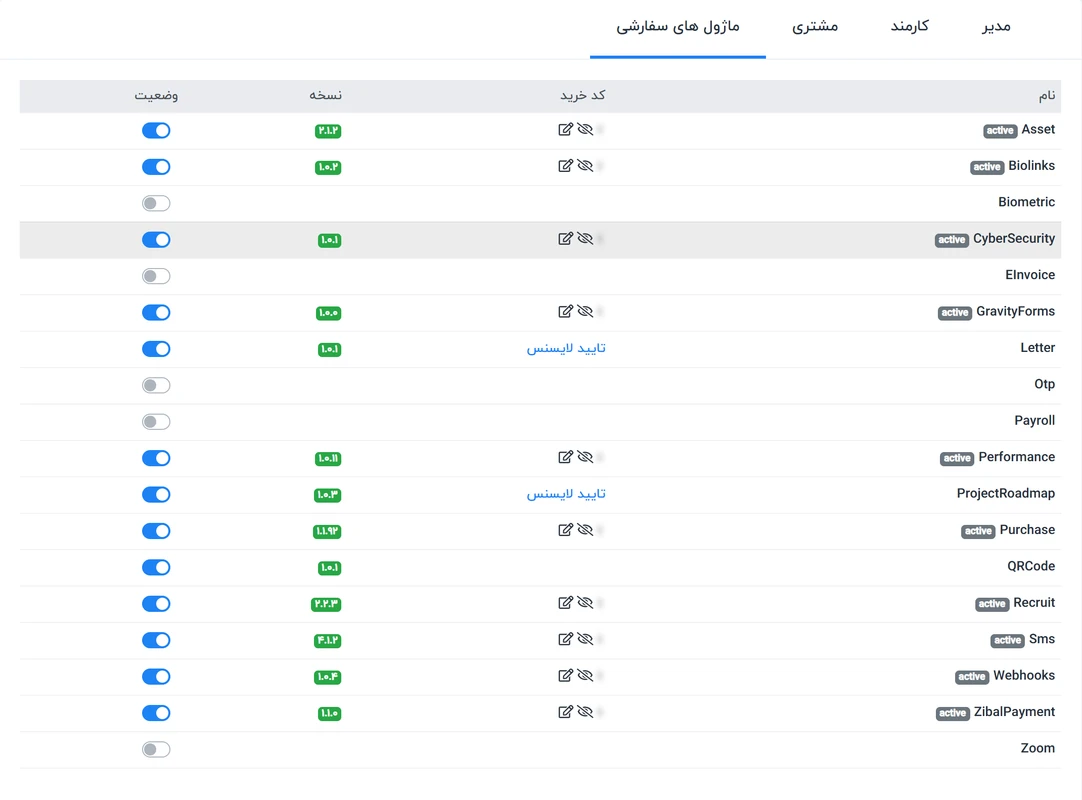Reveal Performance purchase code eye icon
Screen dimensions: 1082x800
(x=585, y=457)
